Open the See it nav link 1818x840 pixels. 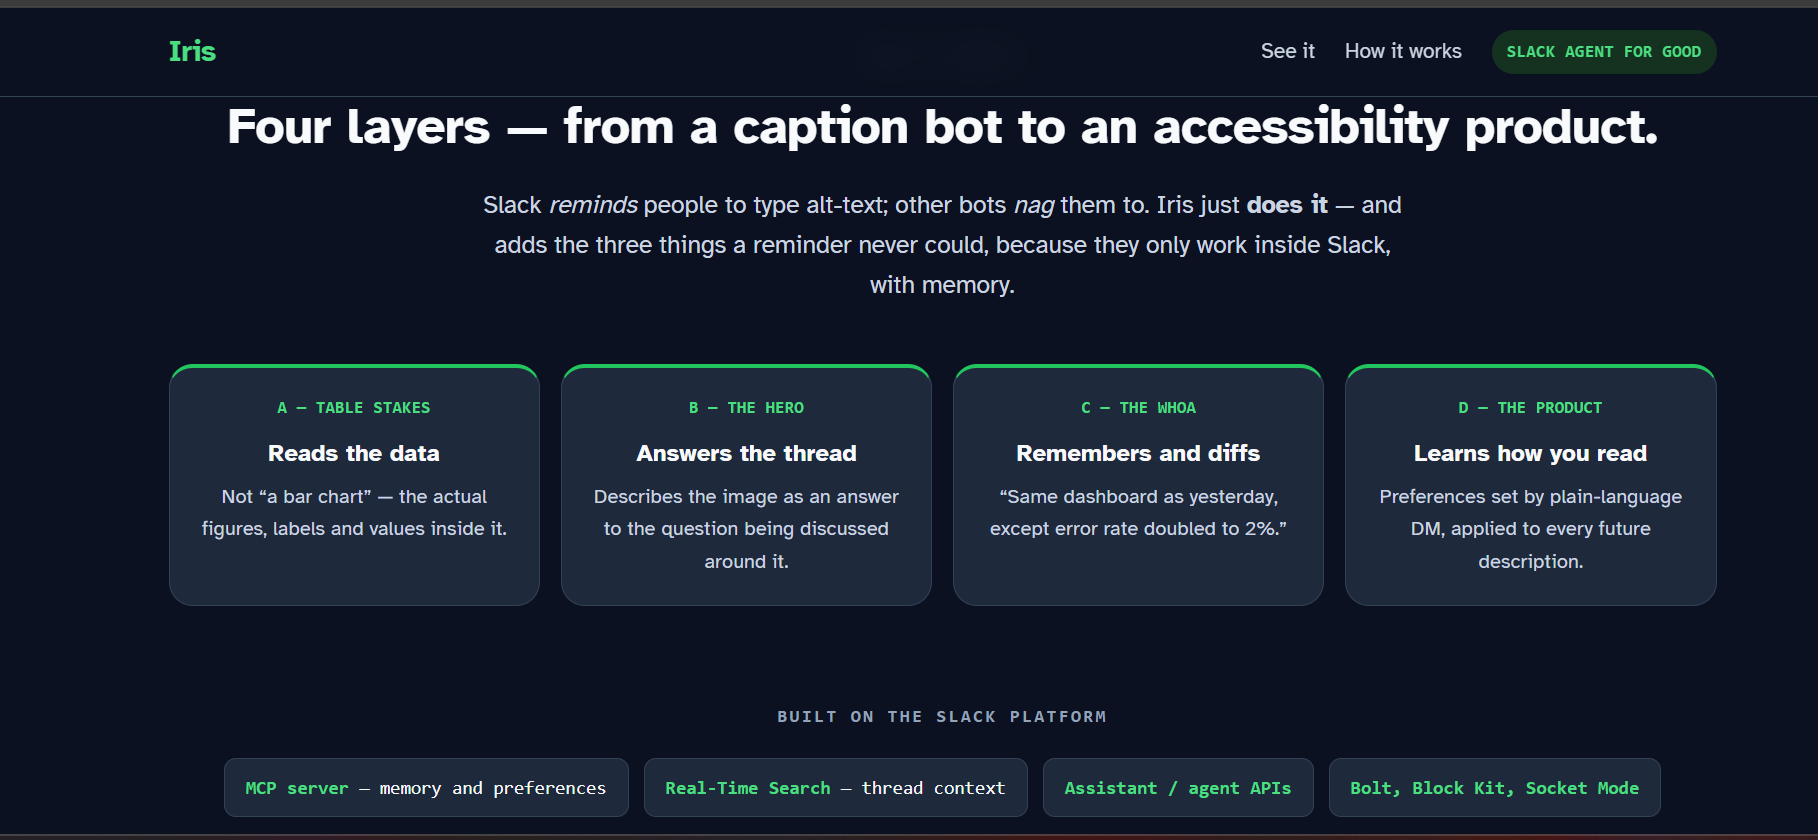click(1287, 51)
